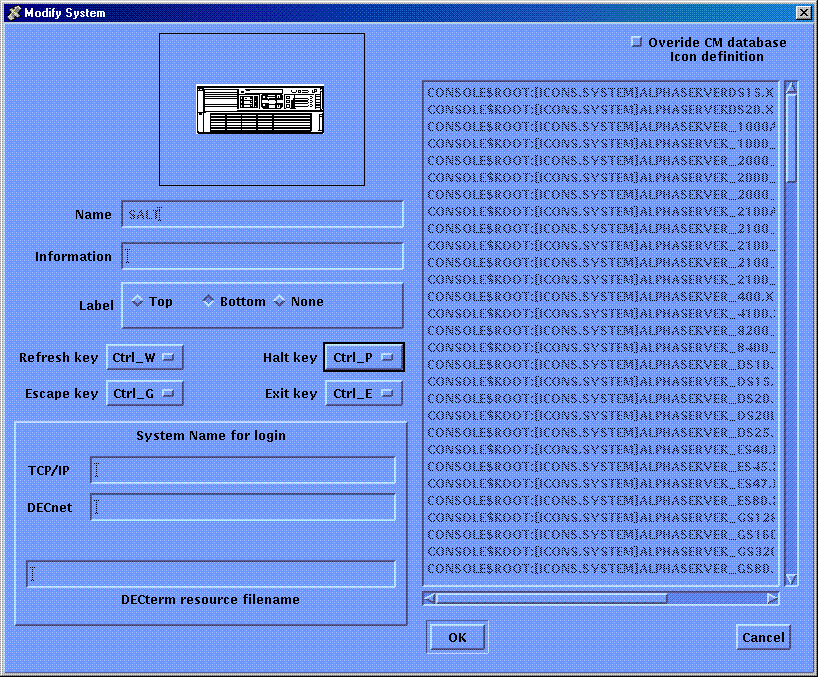Select ALPHASERVERDS15.X in icon list
818x677 pixels.
[x=600, y=92]
